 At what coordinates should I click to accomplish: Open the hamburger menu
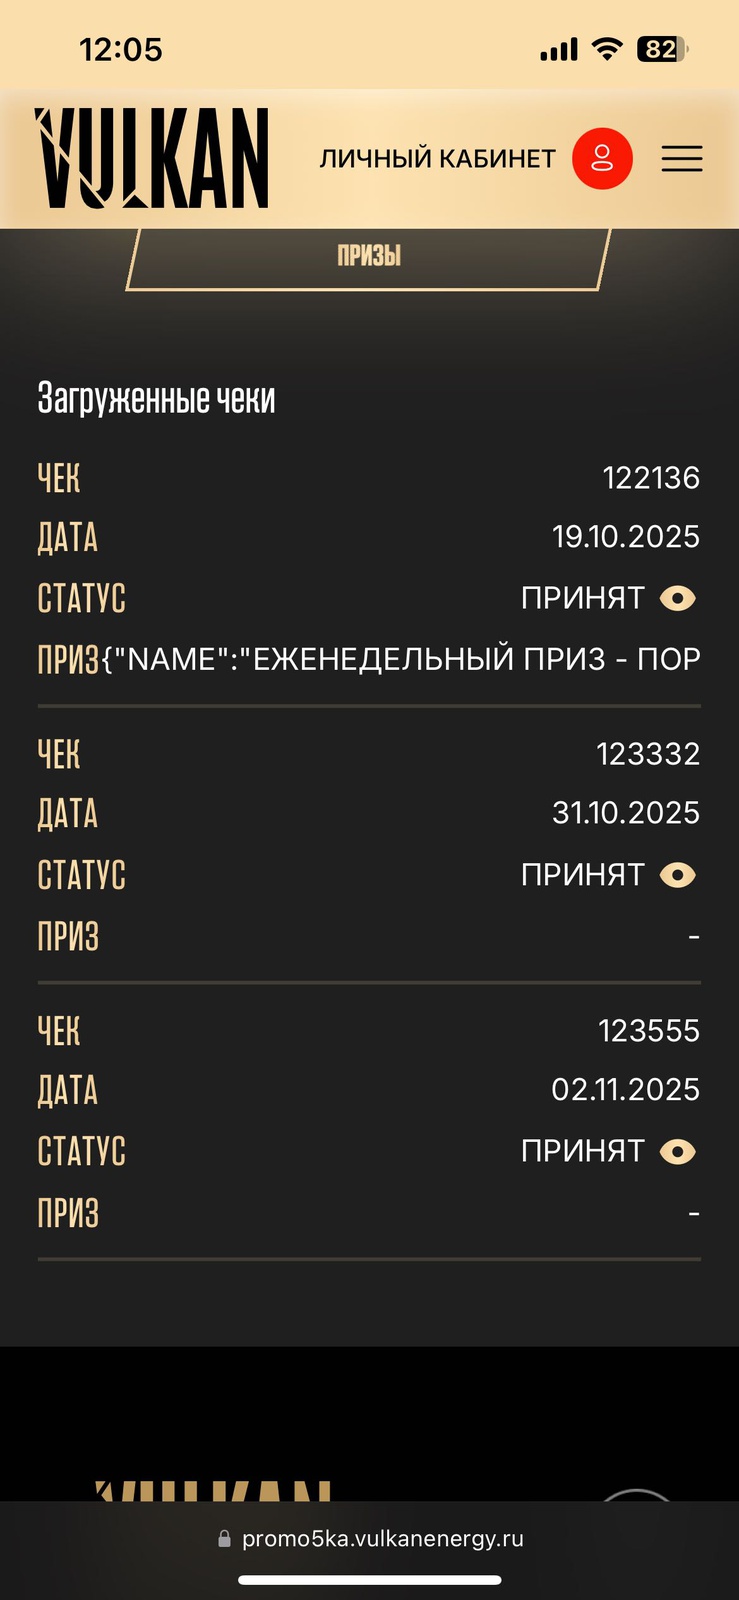[x=682, y=159]
